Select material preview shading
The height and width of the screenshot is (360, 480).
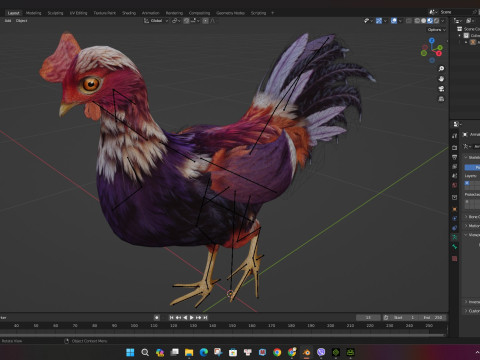(430, 21)
